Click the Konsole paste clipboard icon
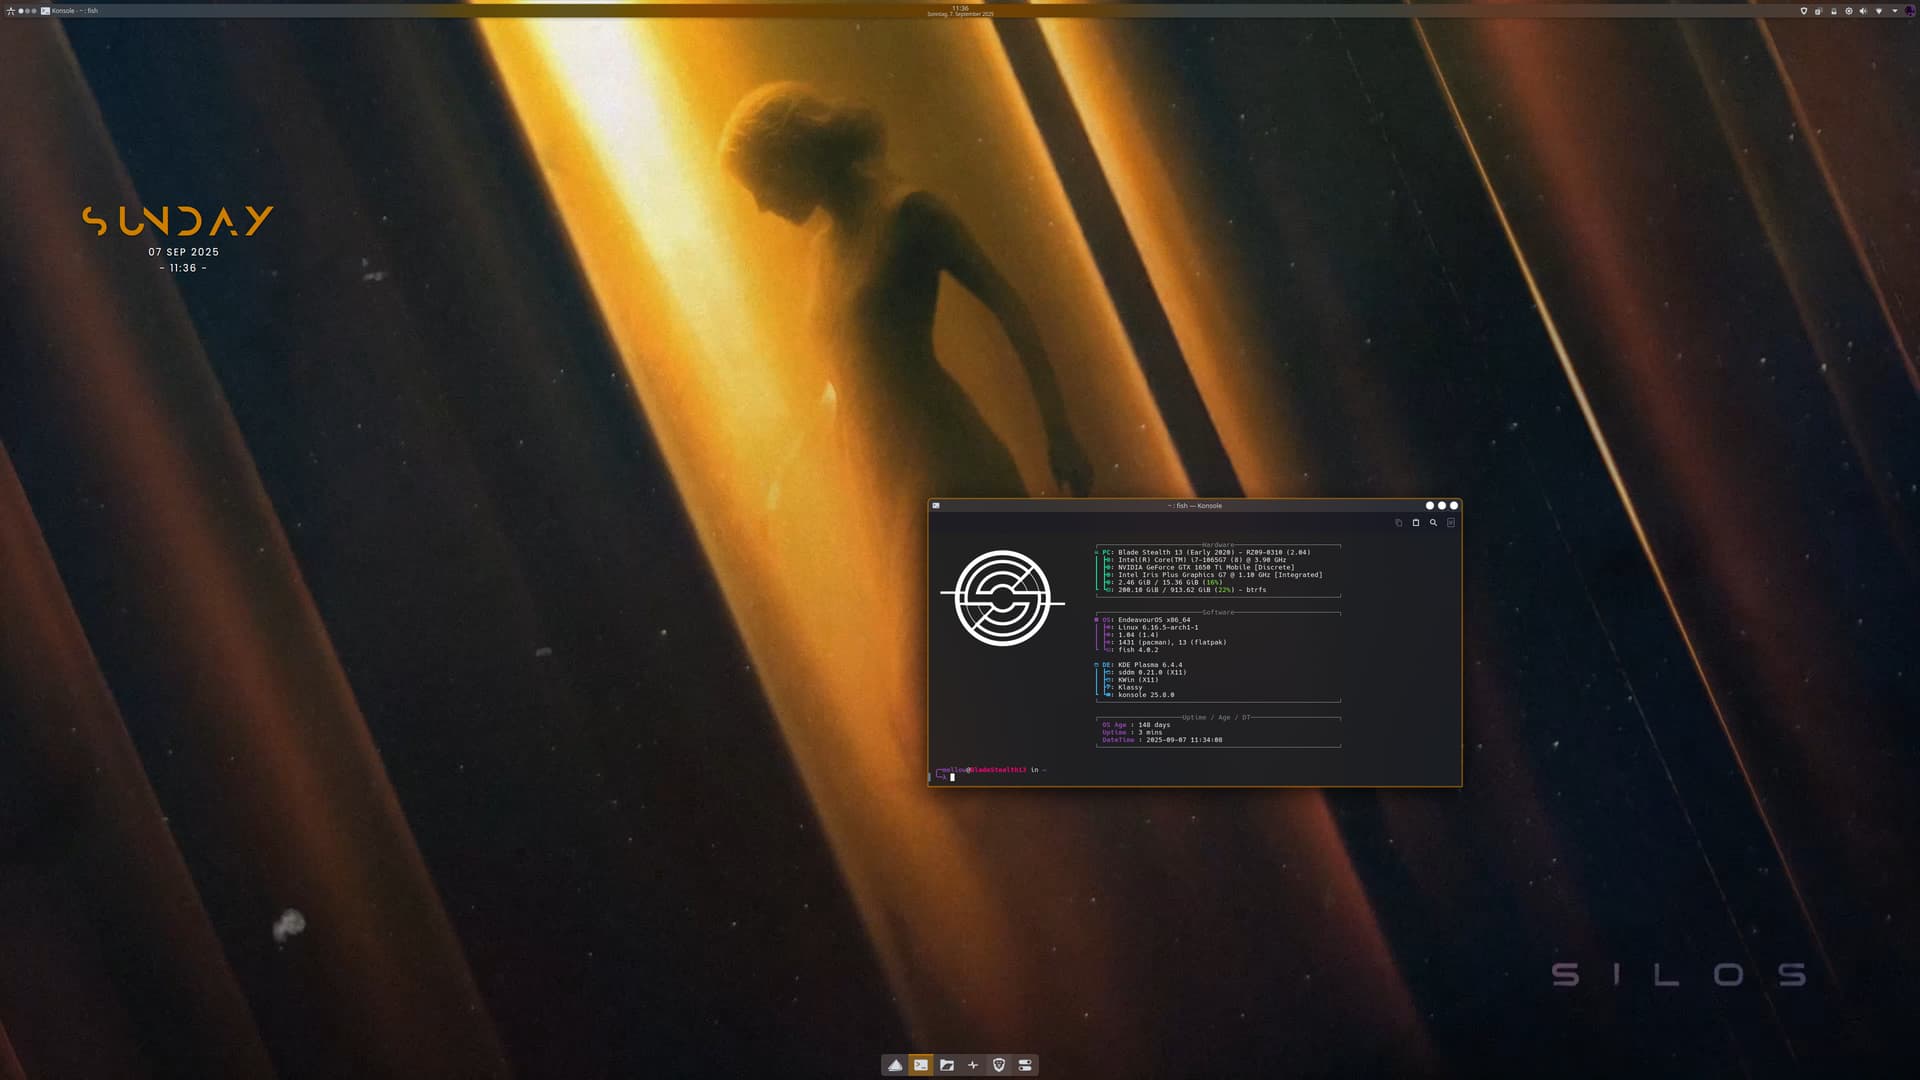This screenshot has height=1080, width=1920. click(x=1416, y=522)
